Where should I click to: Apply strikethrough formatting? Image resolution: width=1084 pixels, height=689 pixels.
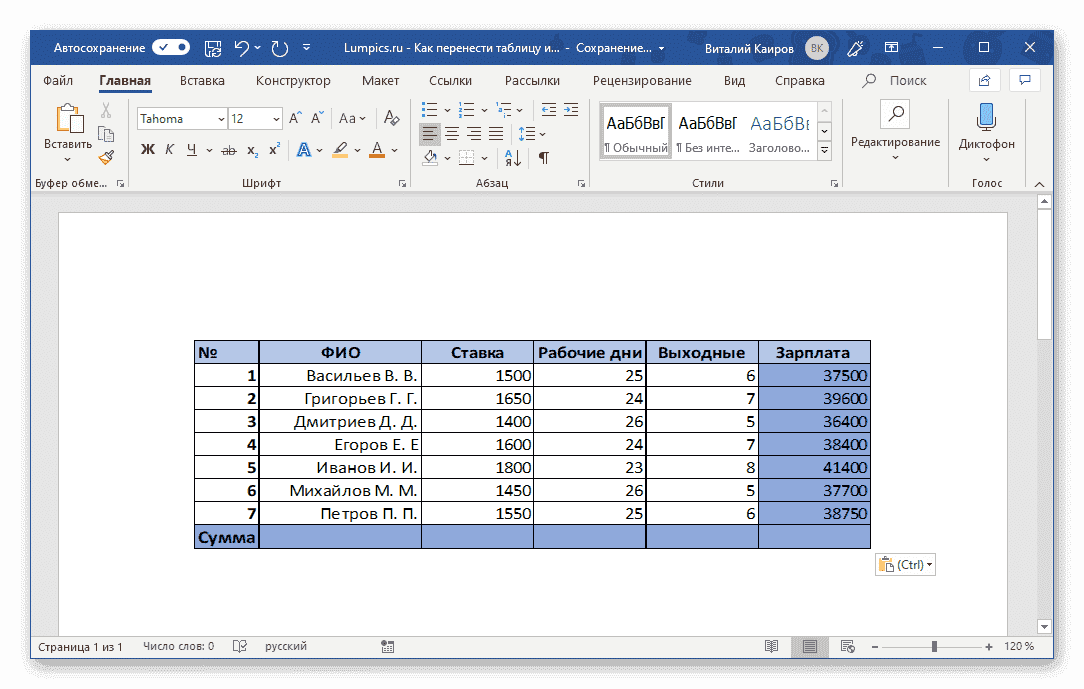tap(228, 149)
